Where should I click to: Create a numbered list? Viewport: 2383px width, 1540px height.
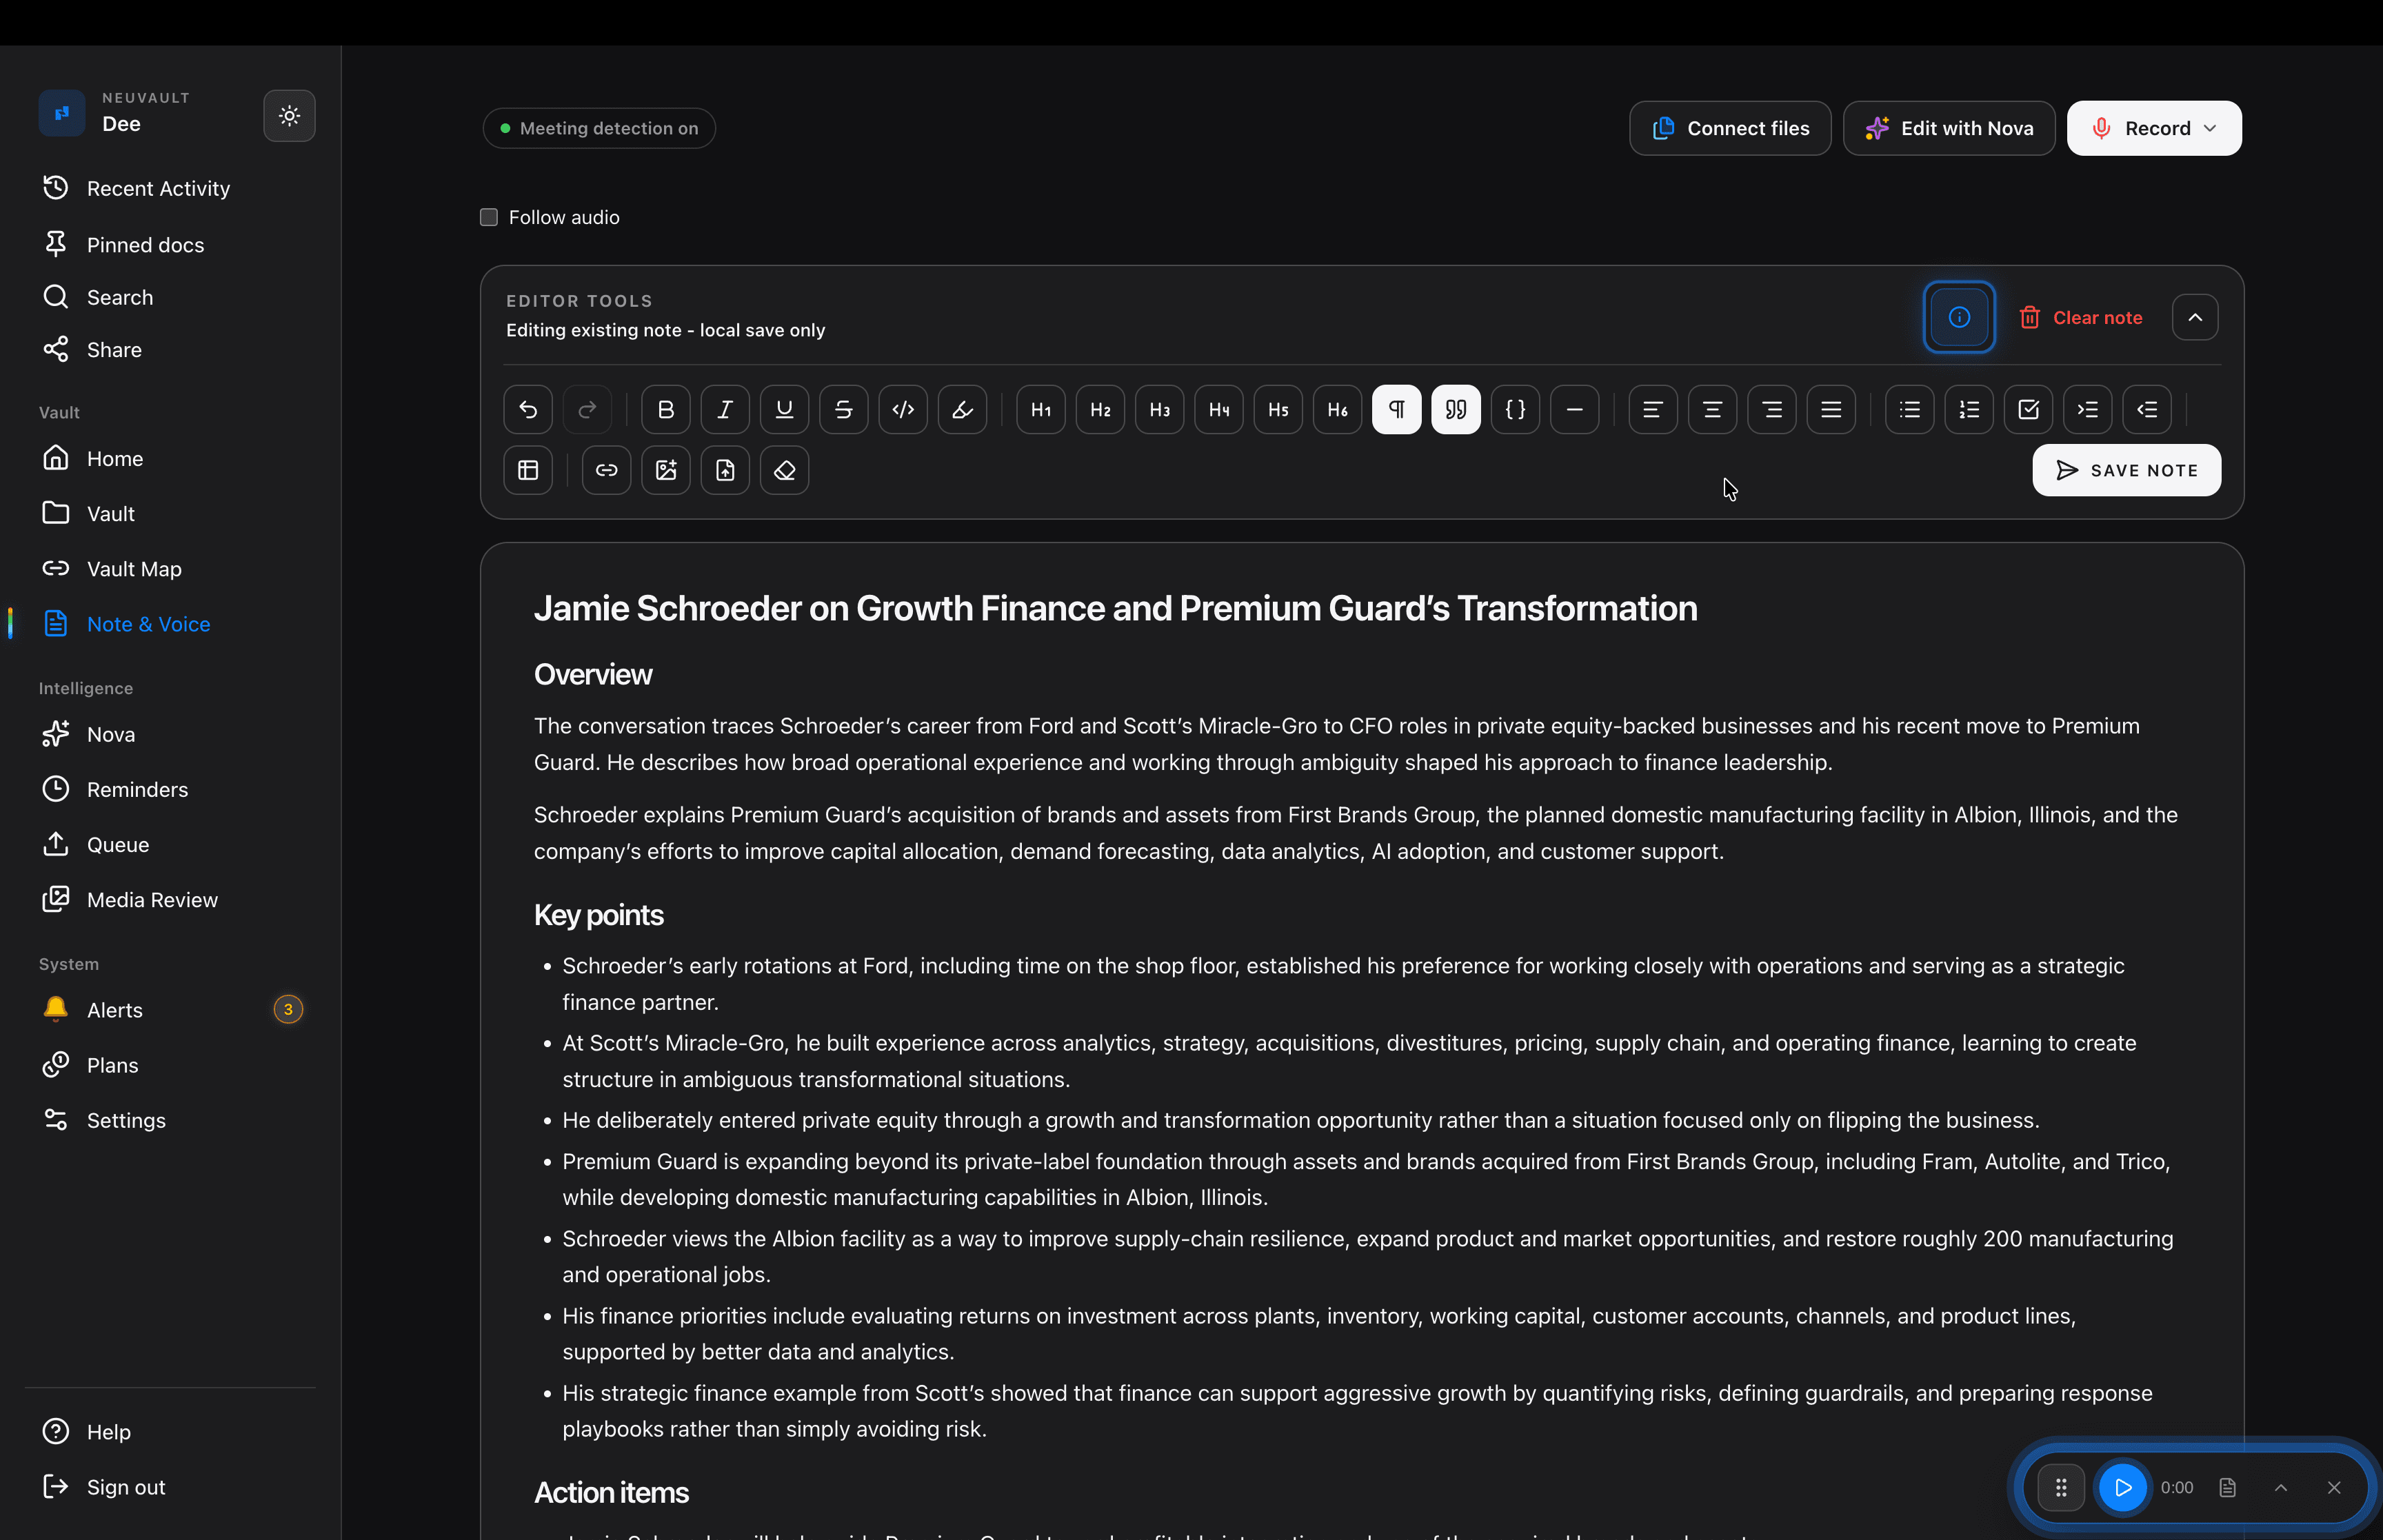1969,409
